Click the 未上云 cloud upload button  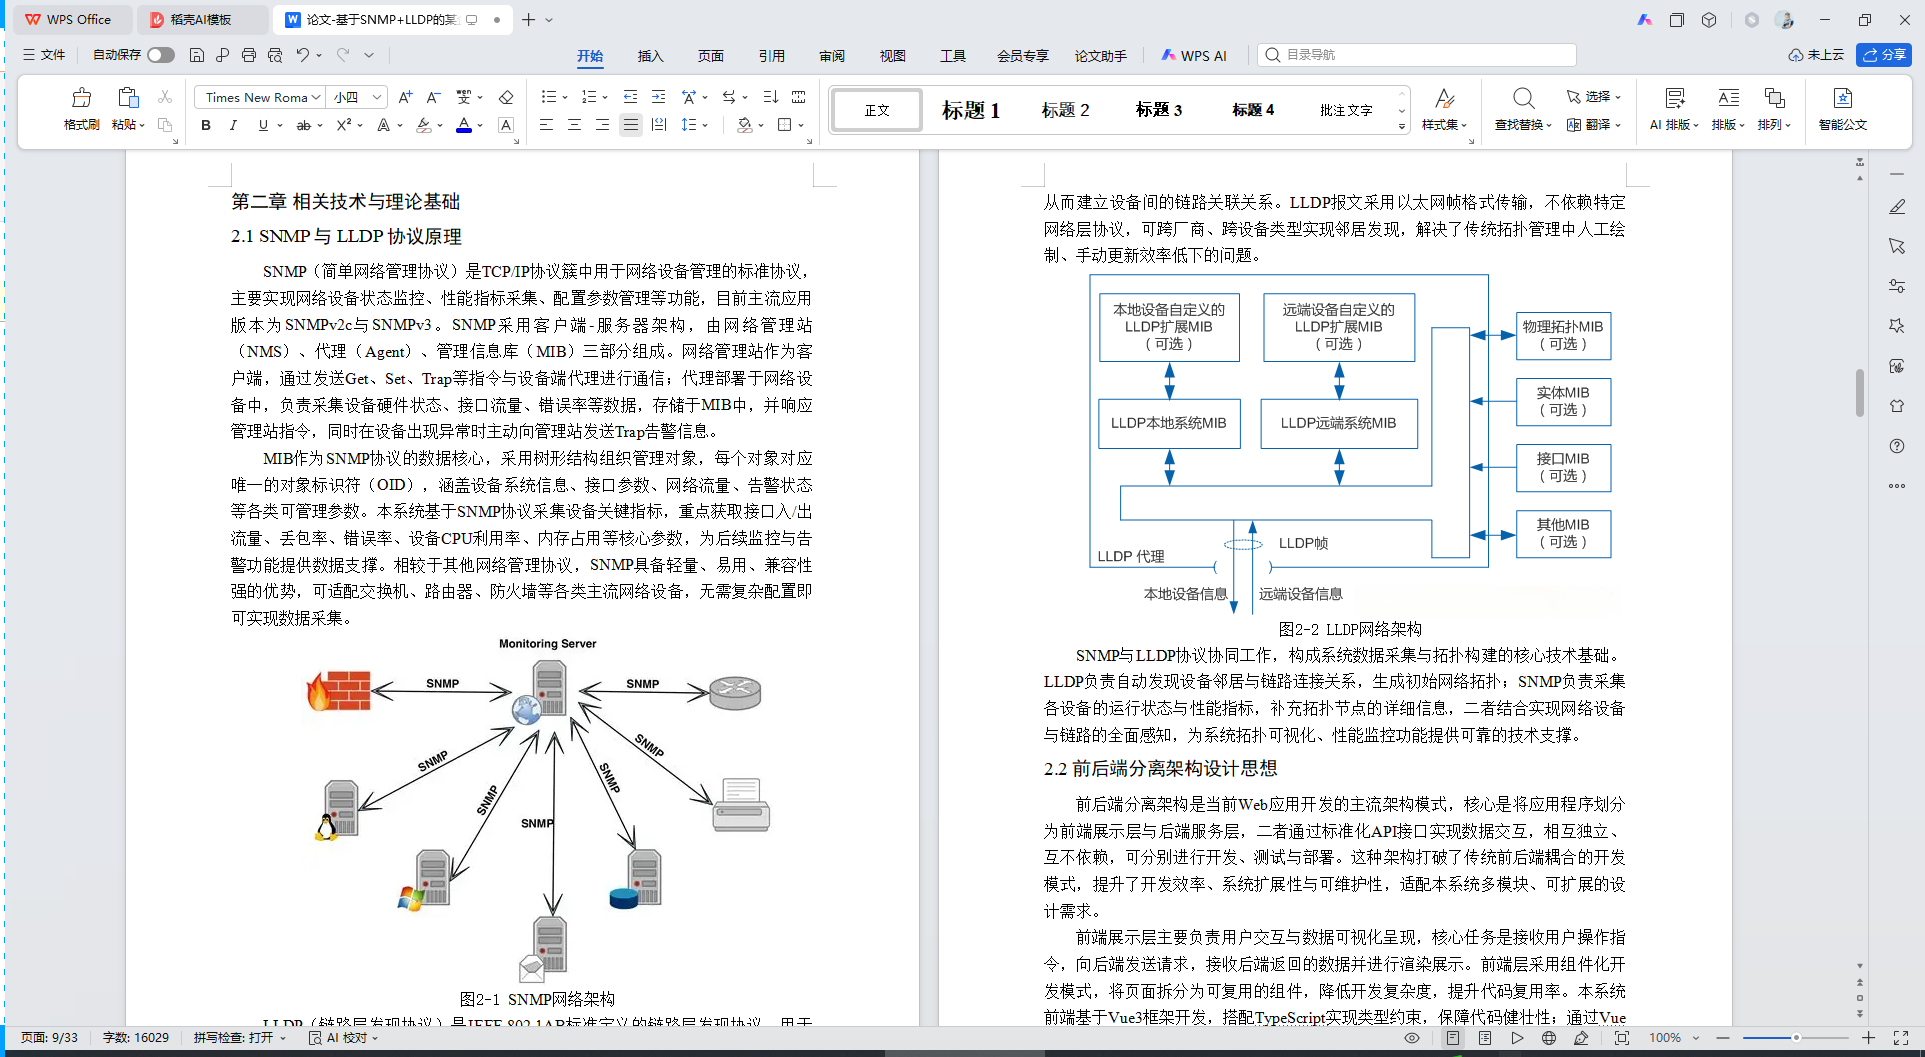[1816, 55]
